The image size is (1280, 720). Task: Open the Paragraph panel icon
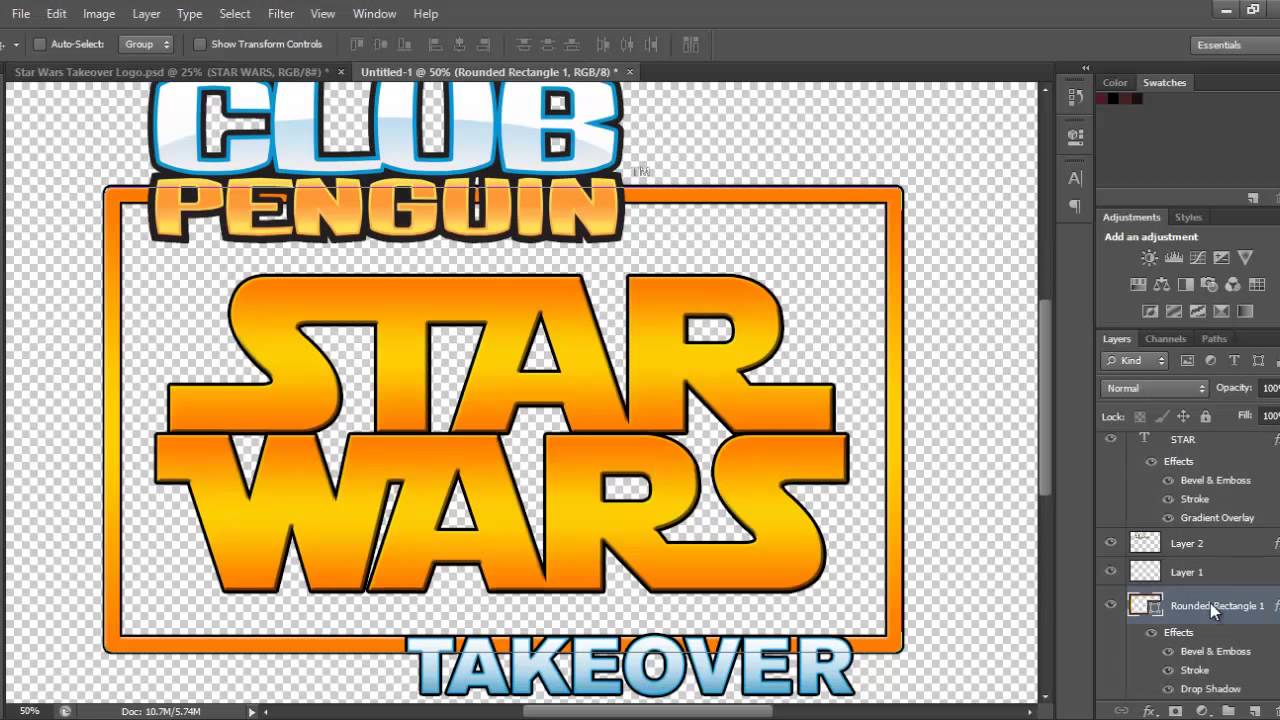(1075, 206)
